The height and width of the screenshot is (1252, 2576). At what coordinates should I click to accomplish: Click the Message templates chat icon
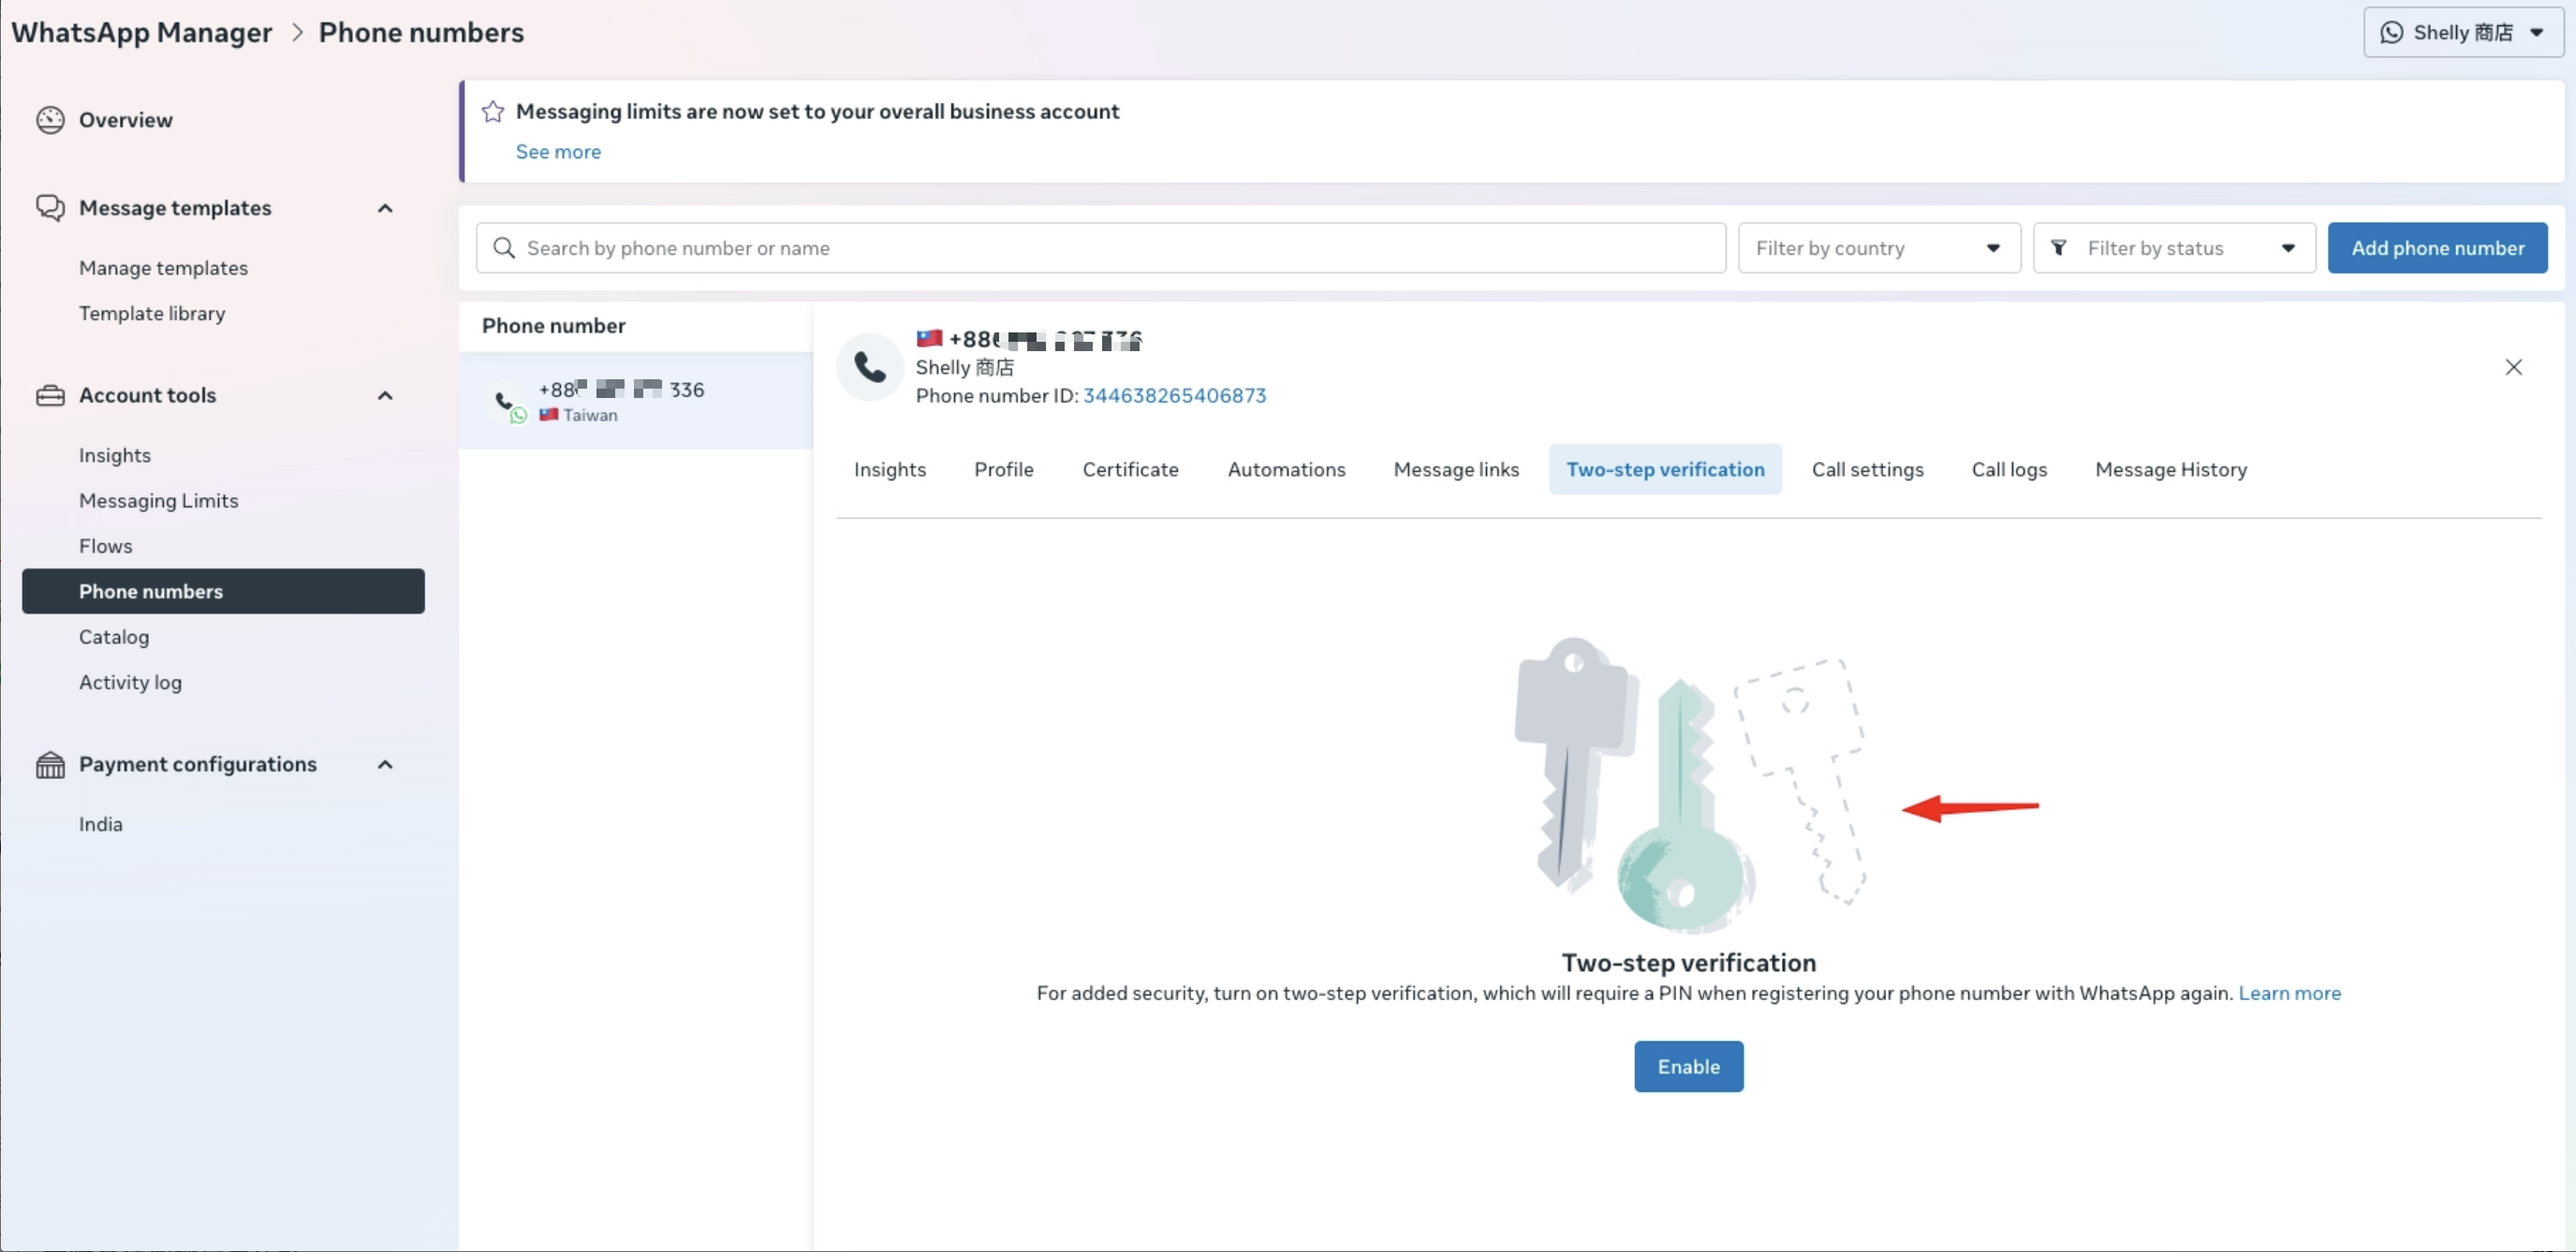pyautogui.click(x=50, y=208)
